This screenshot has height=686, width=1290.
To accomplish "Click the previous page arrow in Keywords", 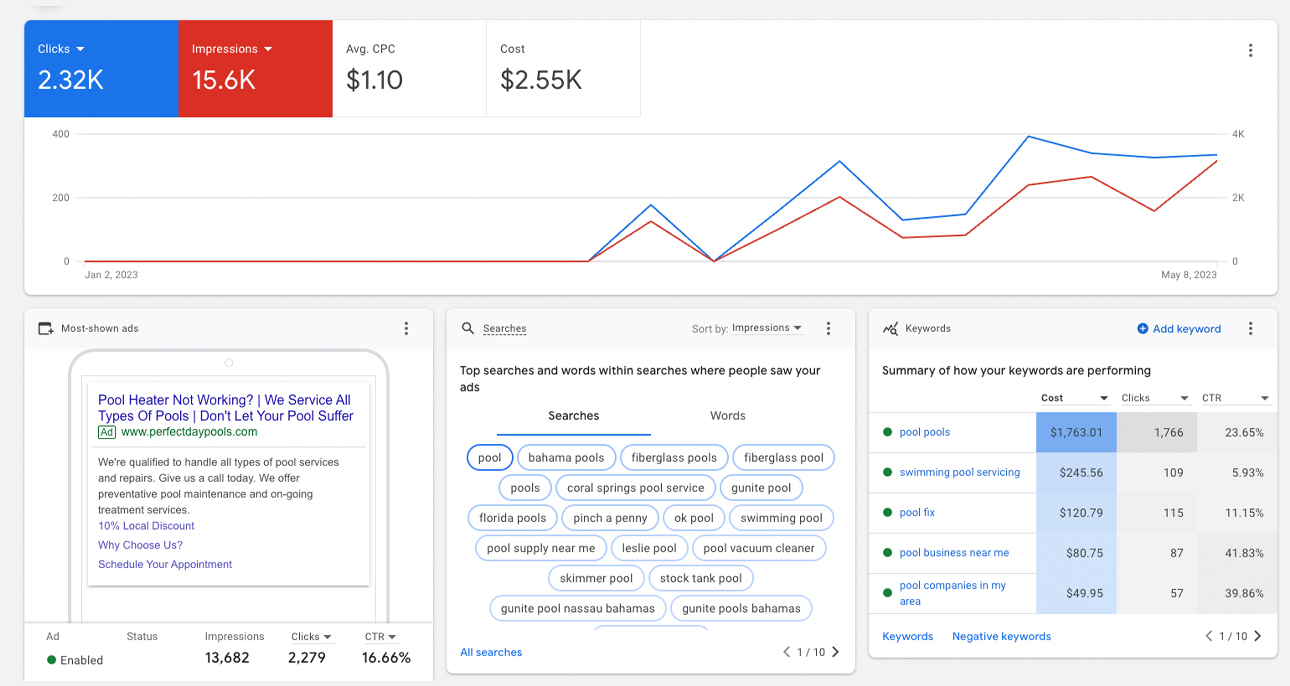I will (x=1208, y=636).
